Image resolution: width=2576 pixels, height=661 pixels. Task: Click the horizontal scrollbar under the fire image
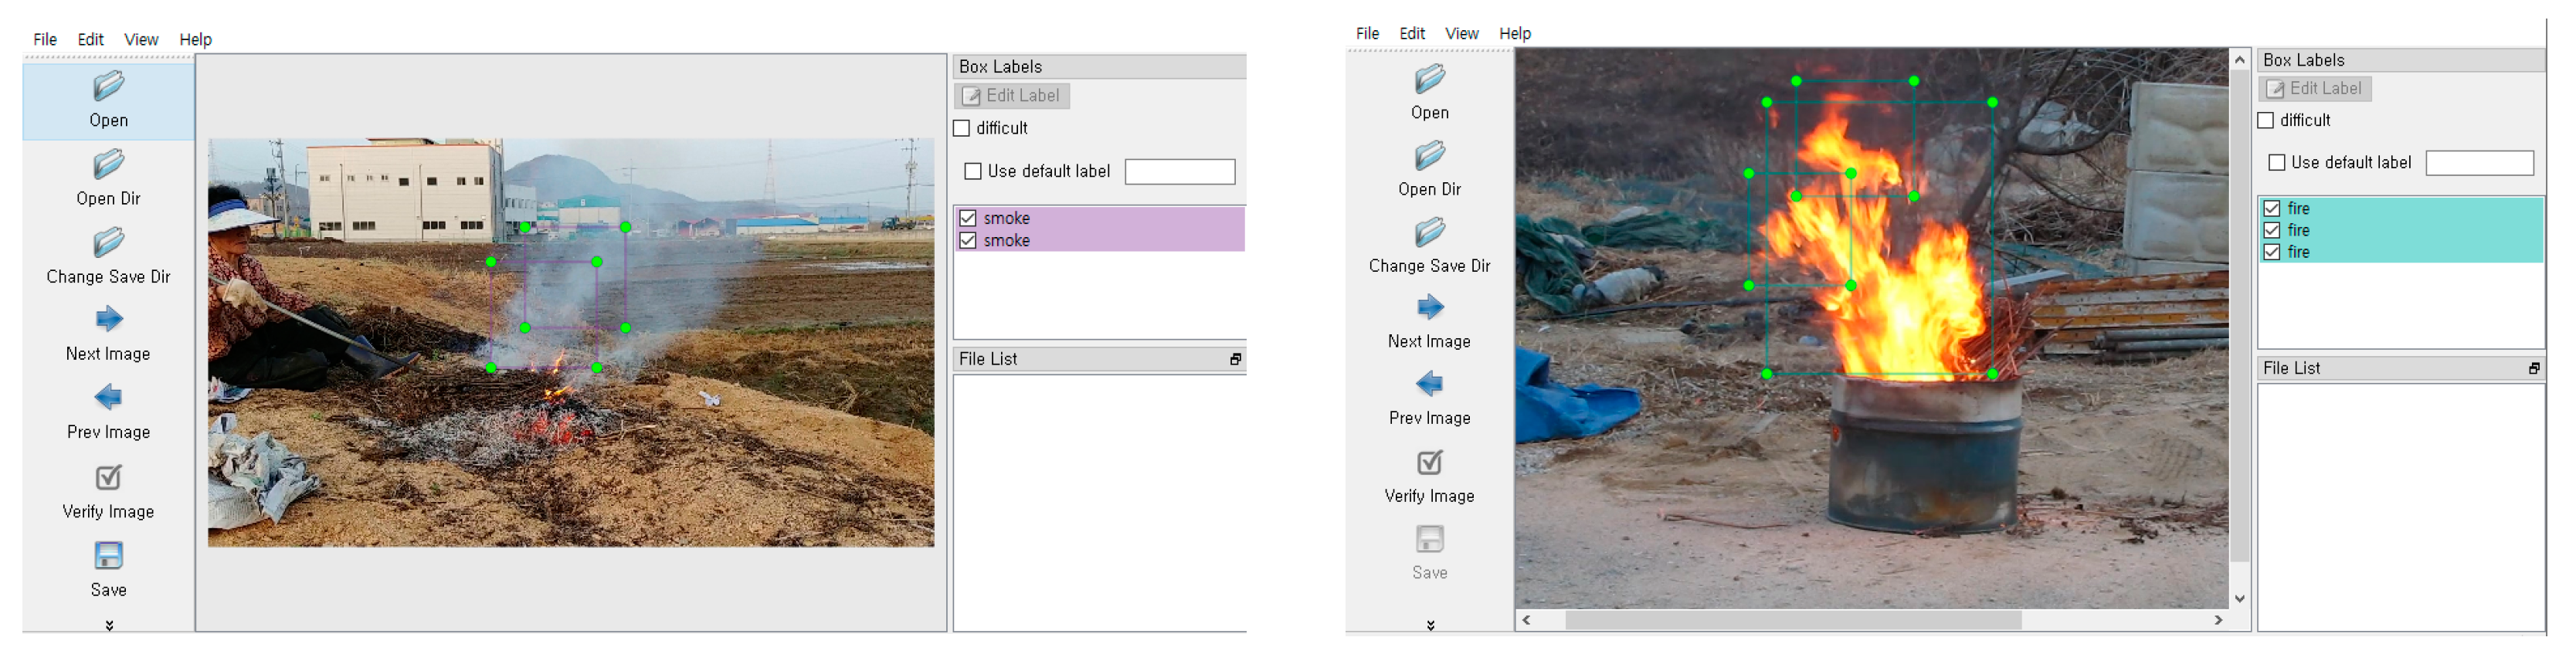click(1792, 621)
